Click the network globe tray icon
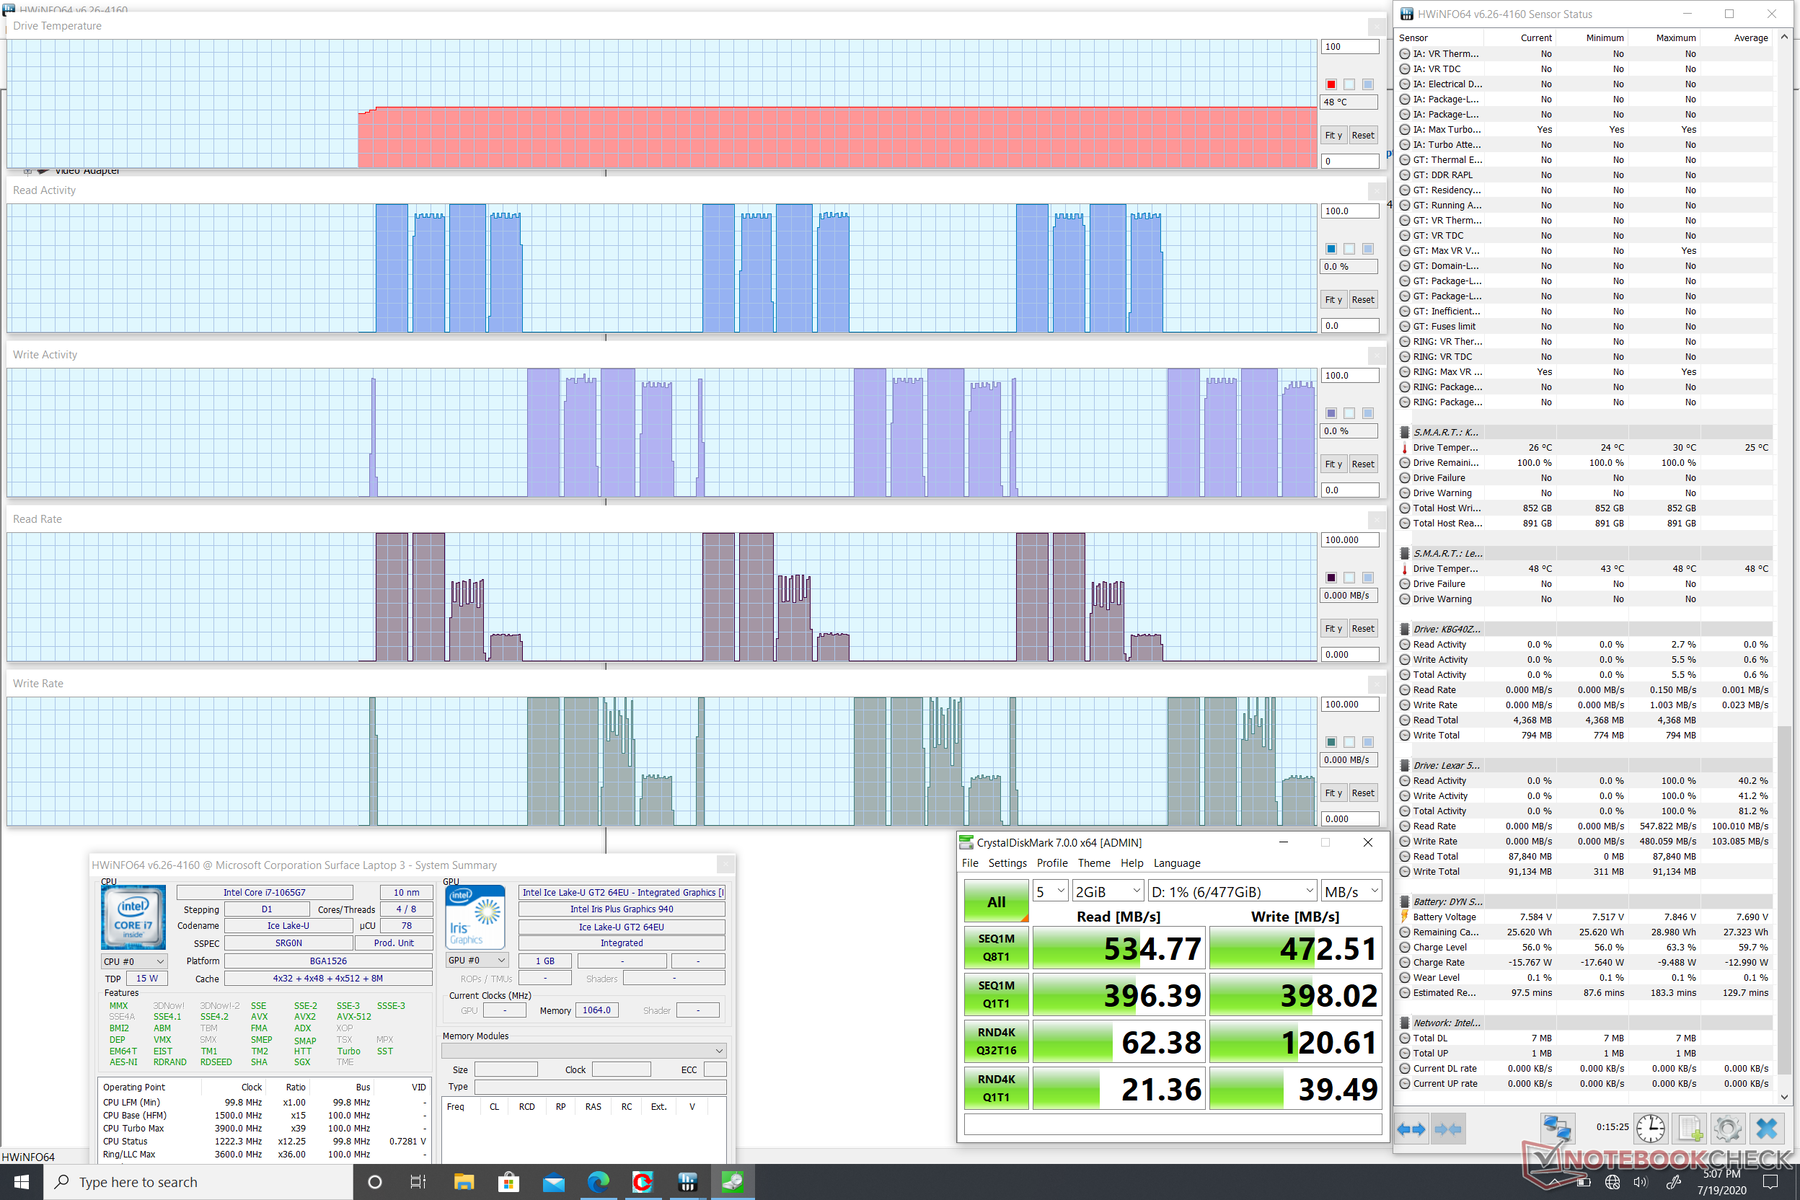Viewport: 1800px width, 1200px height. 1612,1182
